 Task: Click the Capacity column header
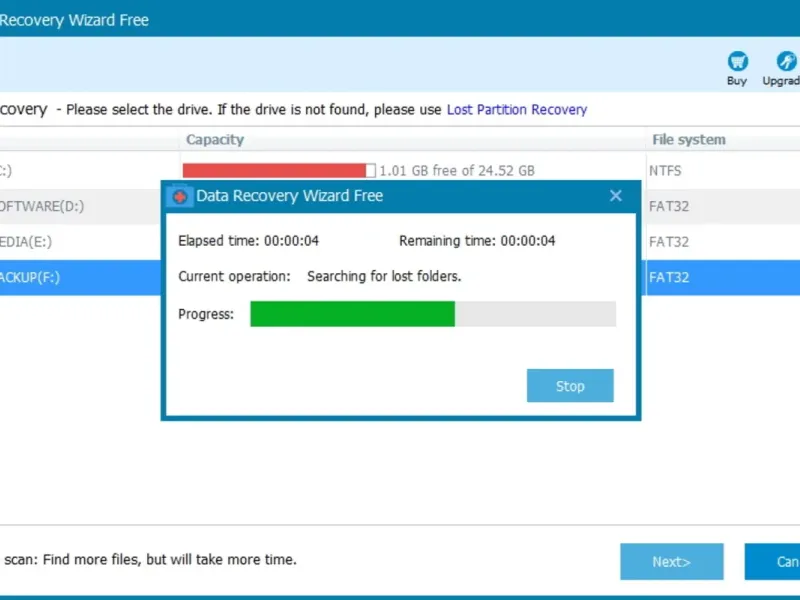(x=215, y=140)
